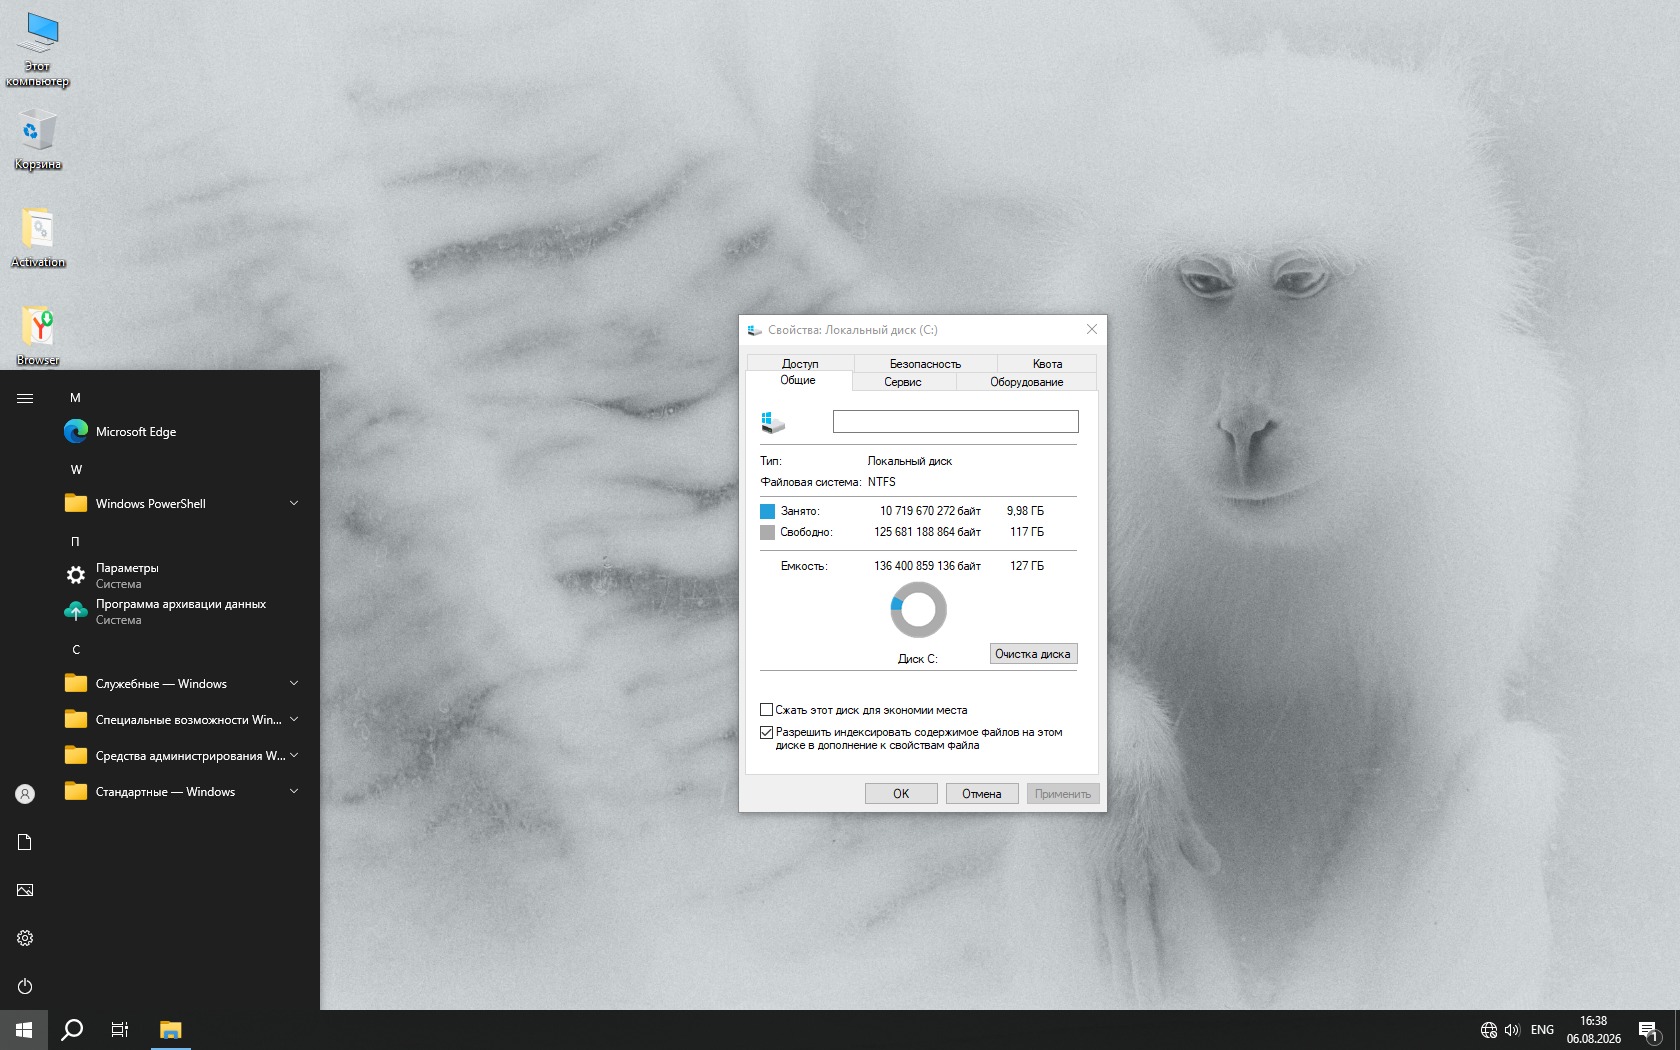Open Microsoft Edge from Start menu
Image resolution: width=1680 pixels, height=1050 pixels.
click(182, 432)
